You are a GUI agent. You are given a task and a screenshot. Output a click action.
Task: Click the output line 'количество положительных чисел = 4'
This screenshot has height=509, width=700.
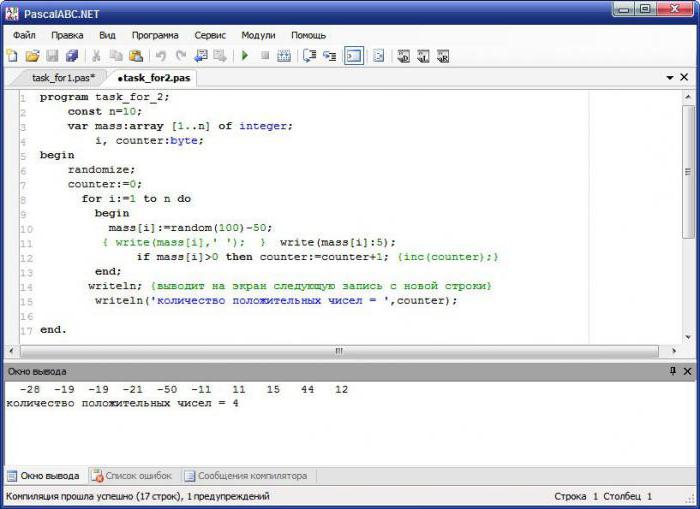(122, 403)
